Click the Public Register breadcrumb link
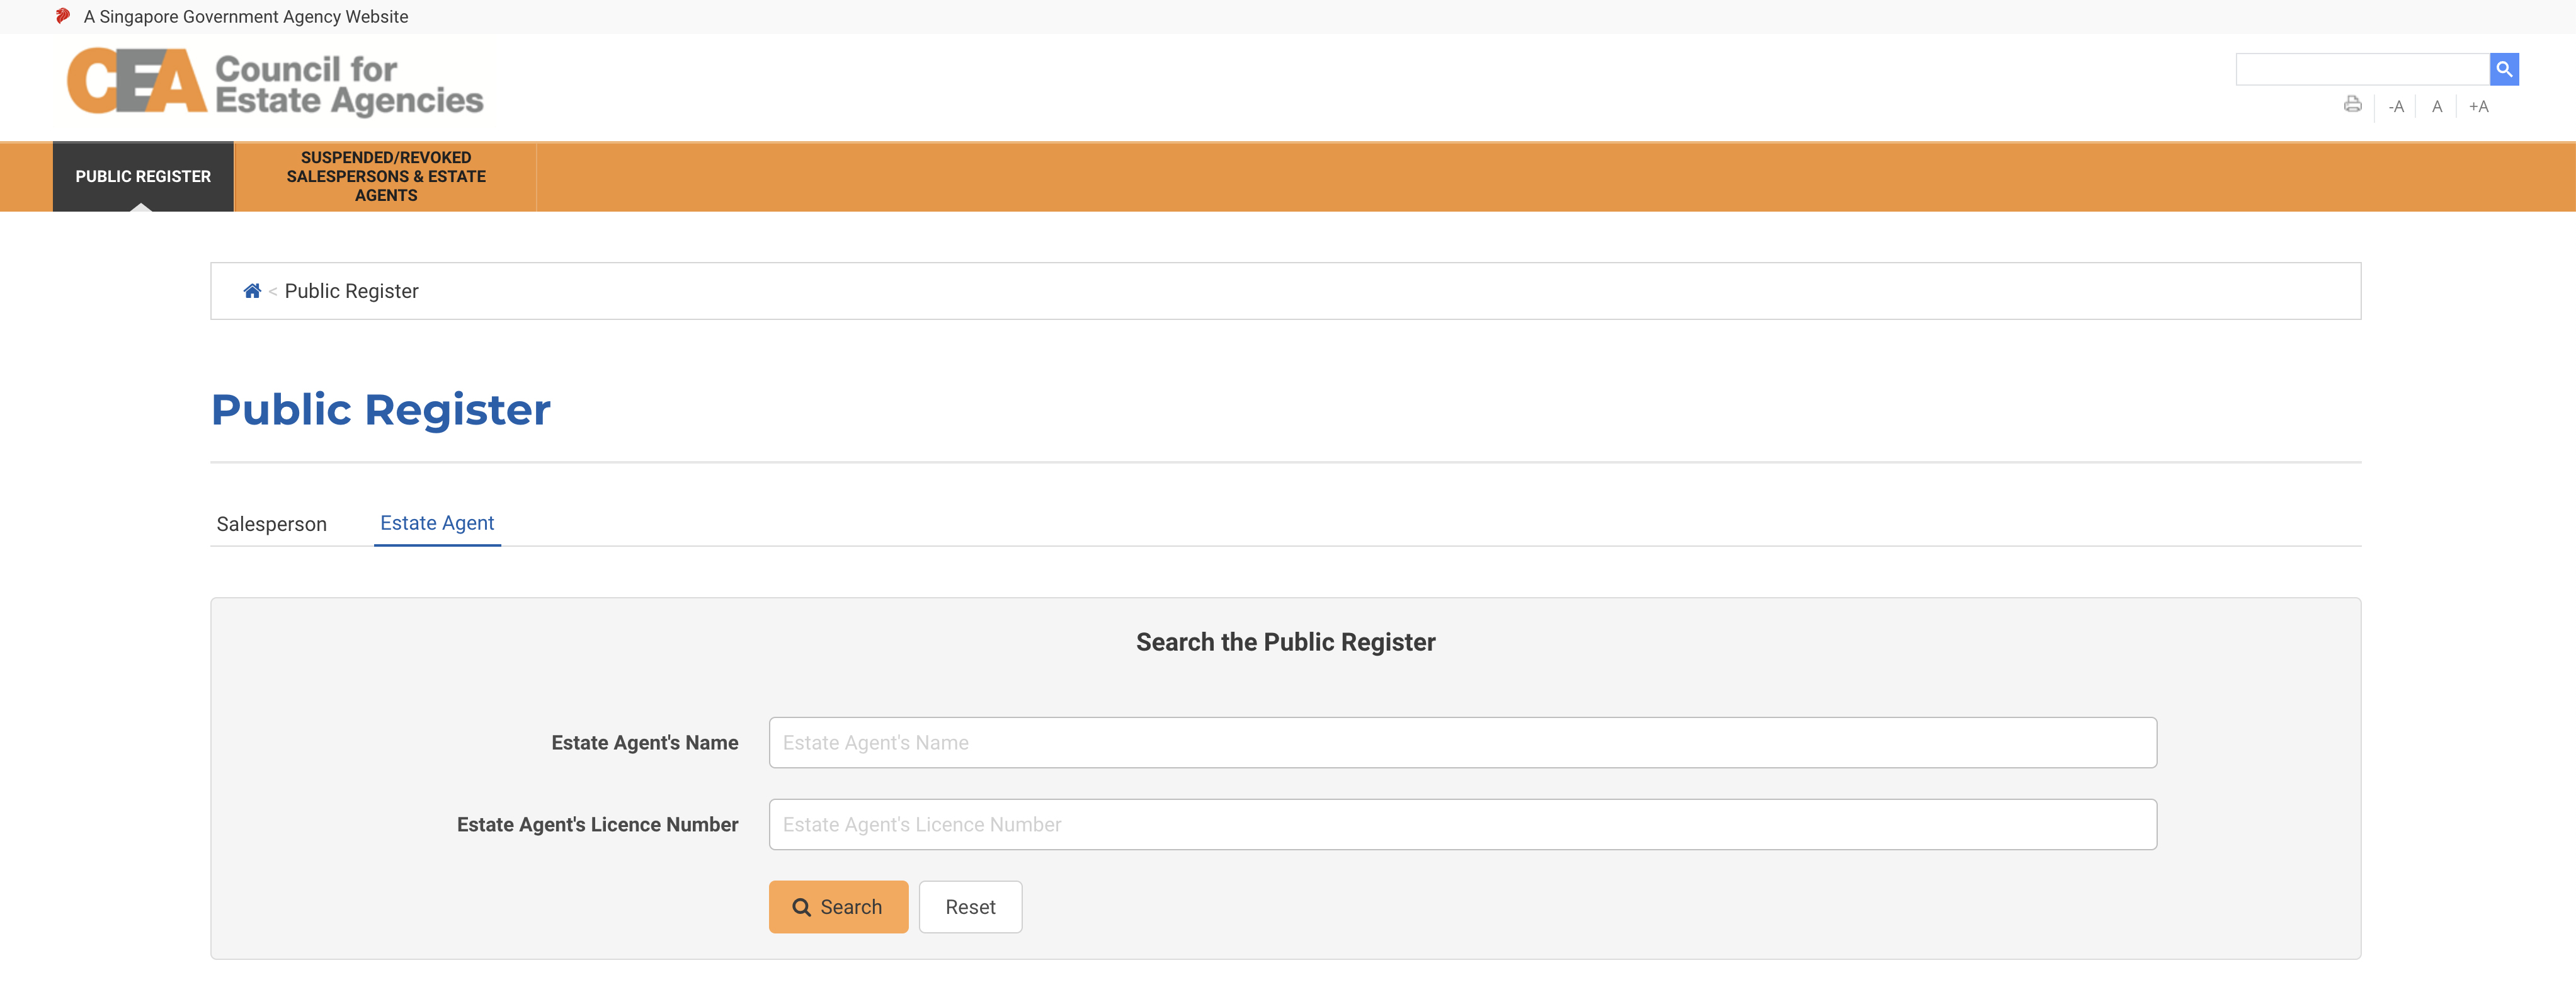The height and width of the screenshot is (1004, 2576). click(351, 290)
